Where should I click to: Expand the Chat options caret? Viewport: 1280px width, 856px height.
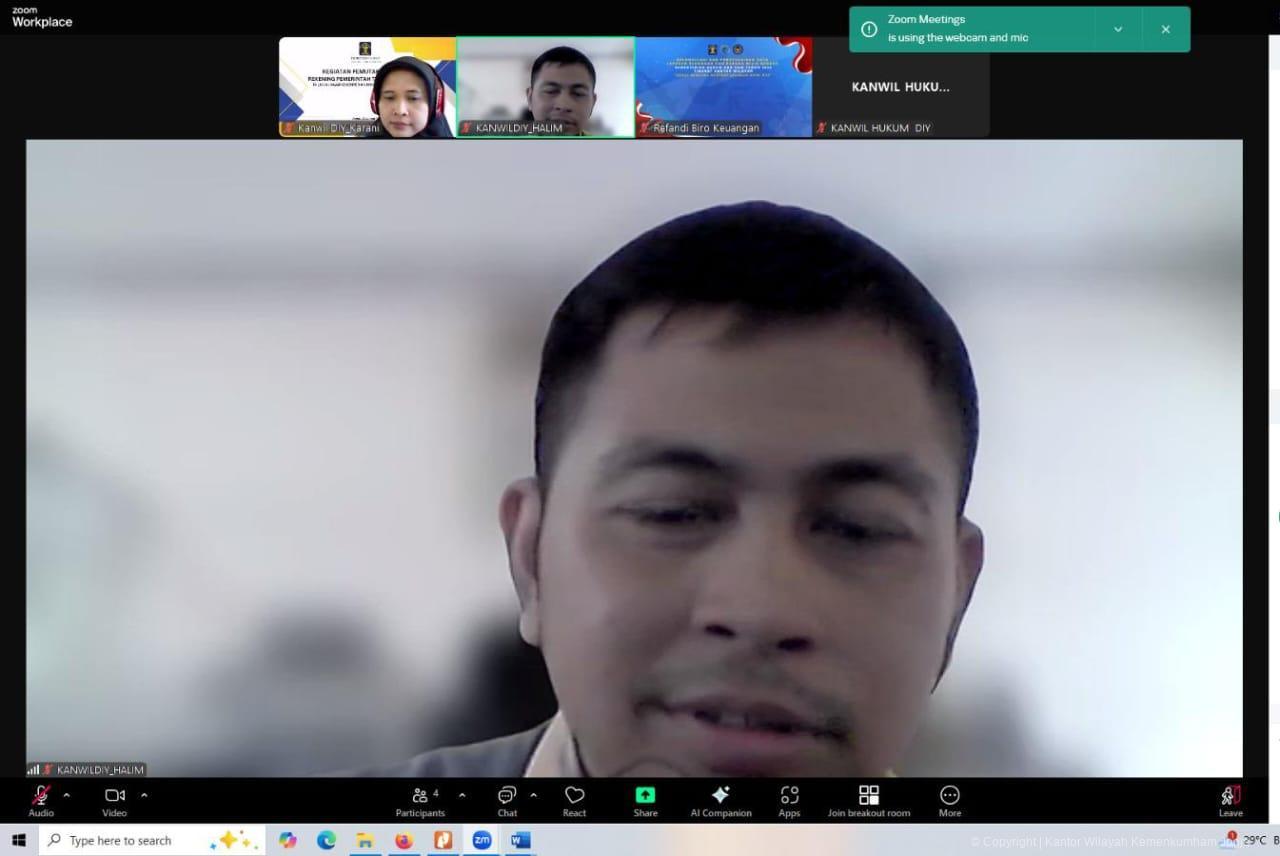tap(533, 795)
